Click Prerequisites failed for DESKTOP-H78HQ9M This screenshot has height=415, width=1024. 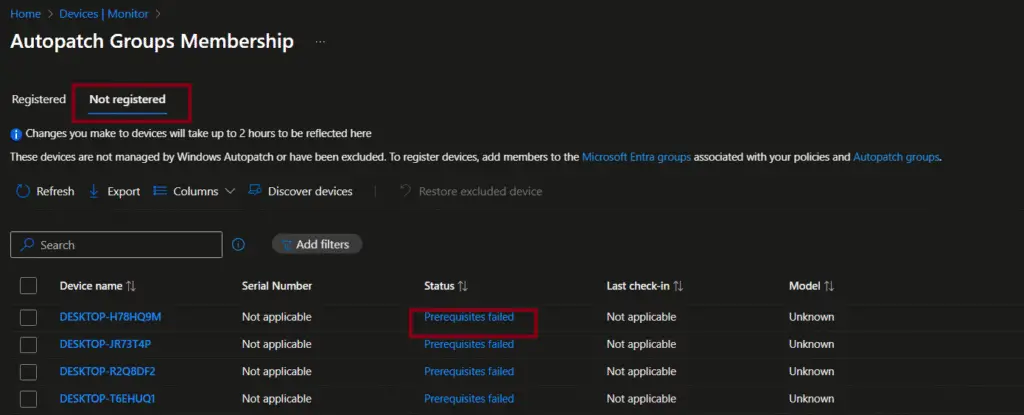pyautogui.click(x=469, y=317)
